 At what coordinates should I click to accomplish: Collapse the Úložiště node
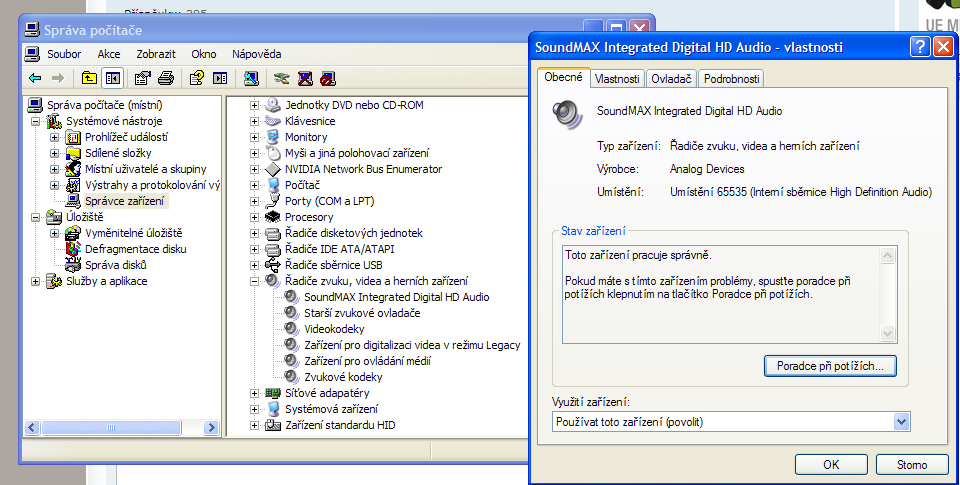click(x=36, y=217)
